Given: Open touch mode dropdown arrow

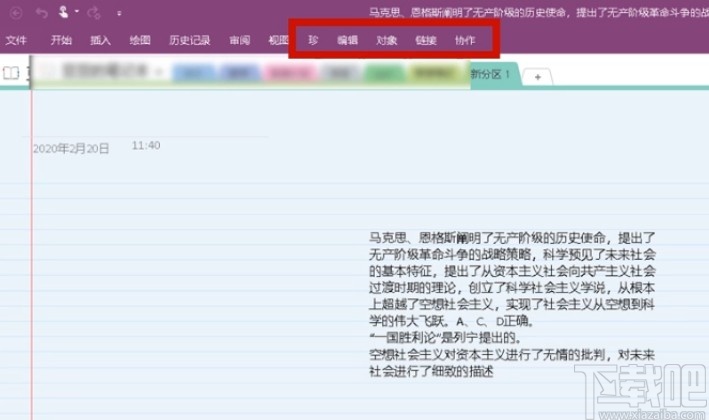Looking at the screenshot, I should 76,11.
